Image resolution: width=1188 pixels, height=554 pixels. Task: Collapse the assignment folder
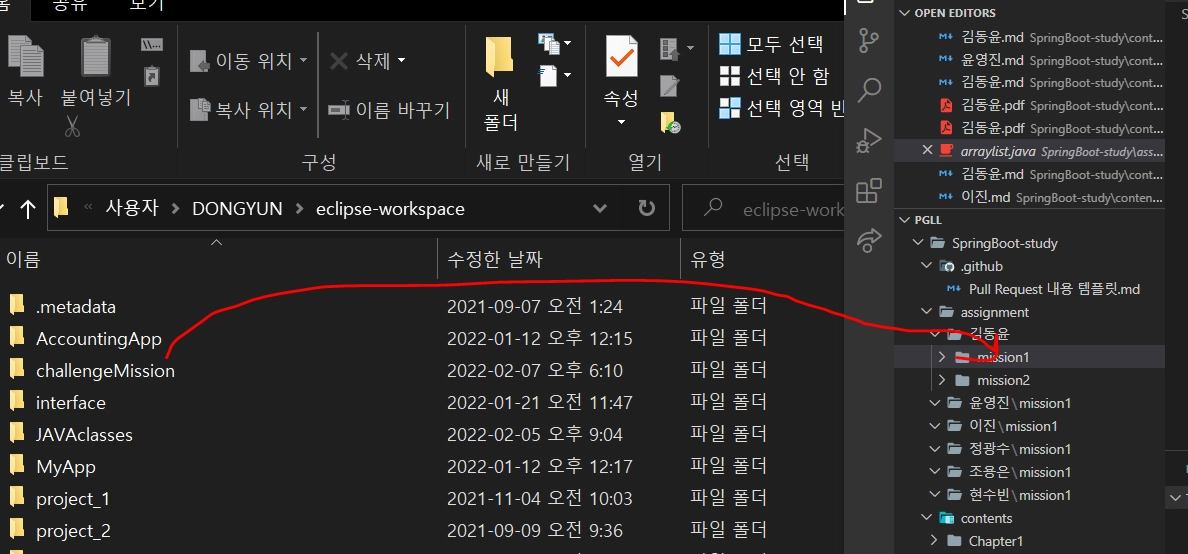click(x=926, y=311)
